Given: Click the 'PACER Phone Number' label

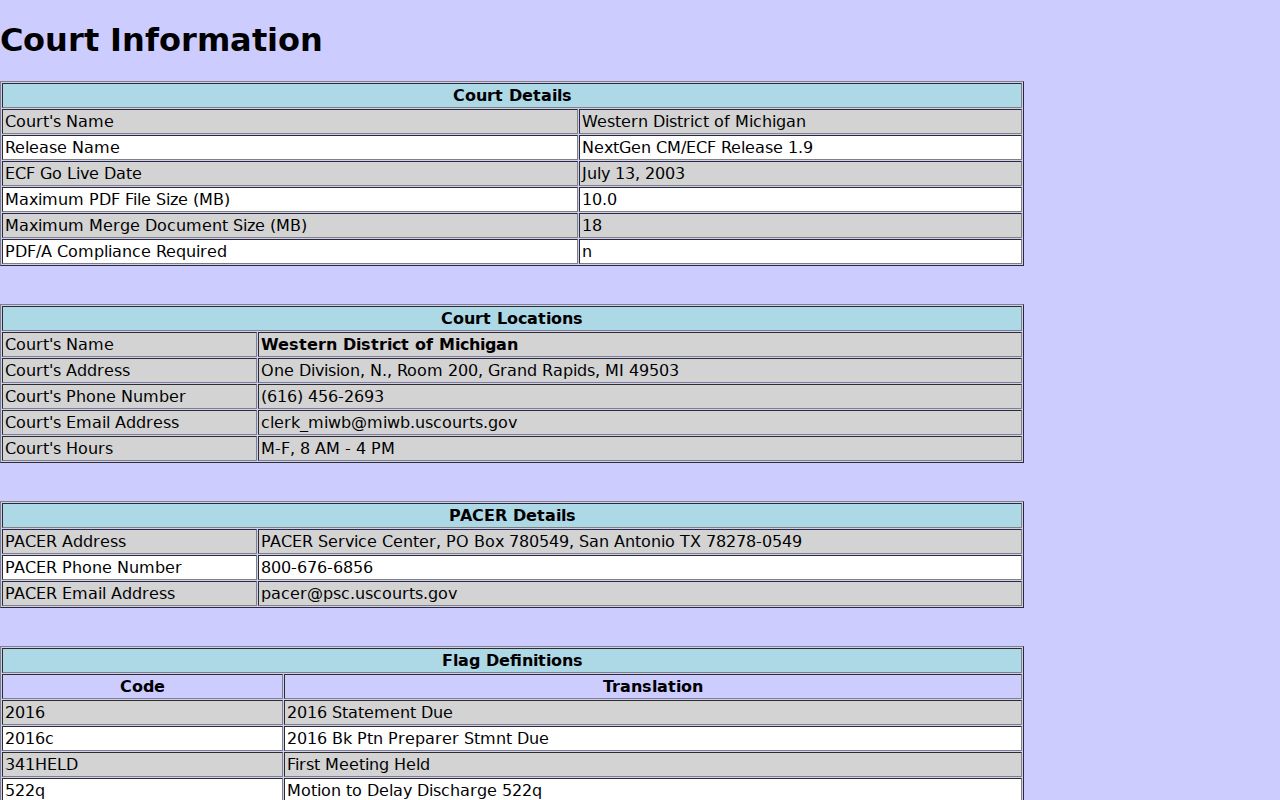Looking at the screenshot, I should point(93,568).
